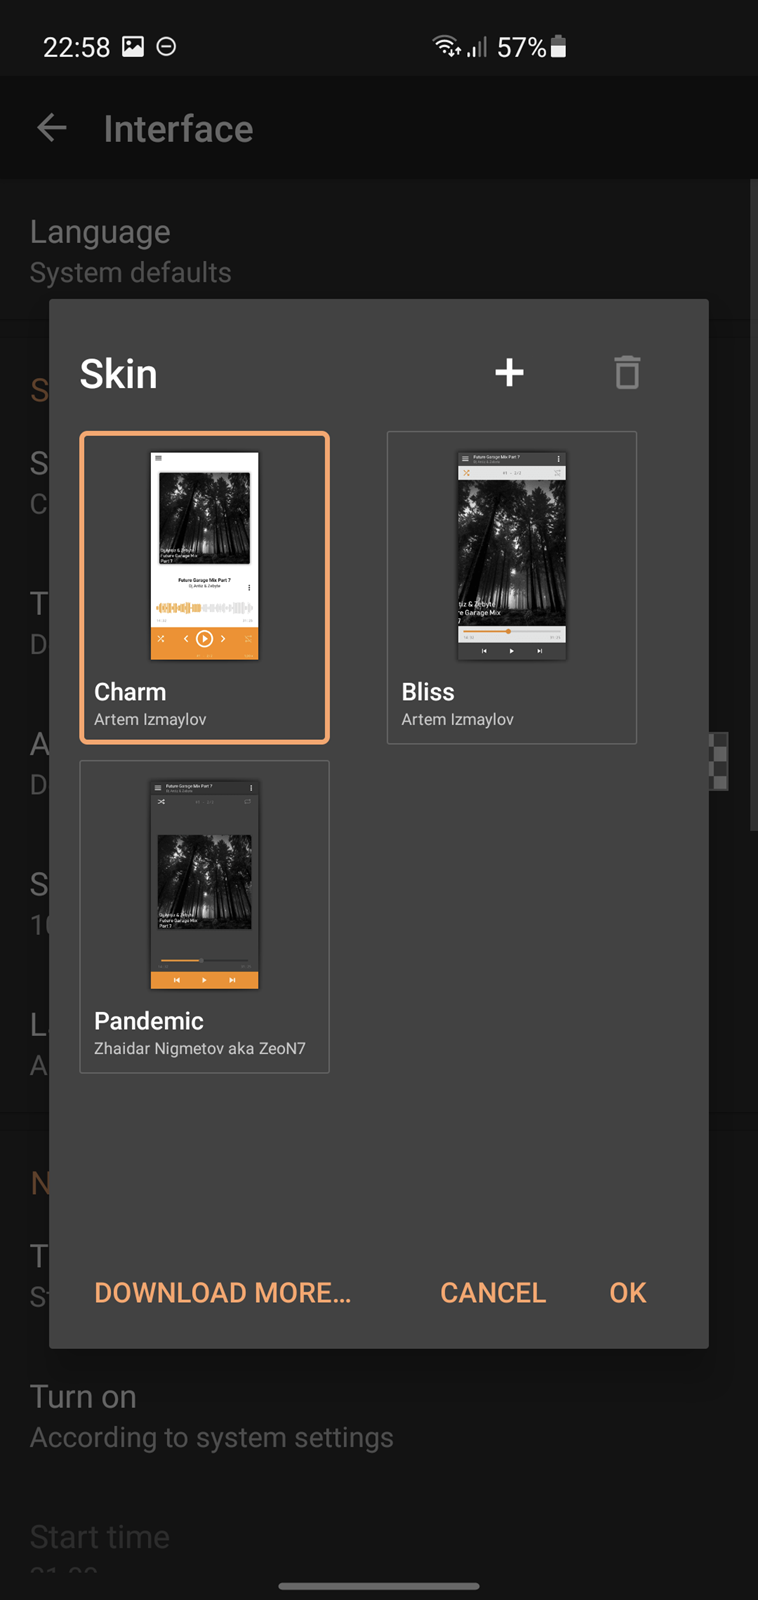Tap the battery icon in status bar
This screenshot has width=758, height=1600.
(x=559, y=47)
